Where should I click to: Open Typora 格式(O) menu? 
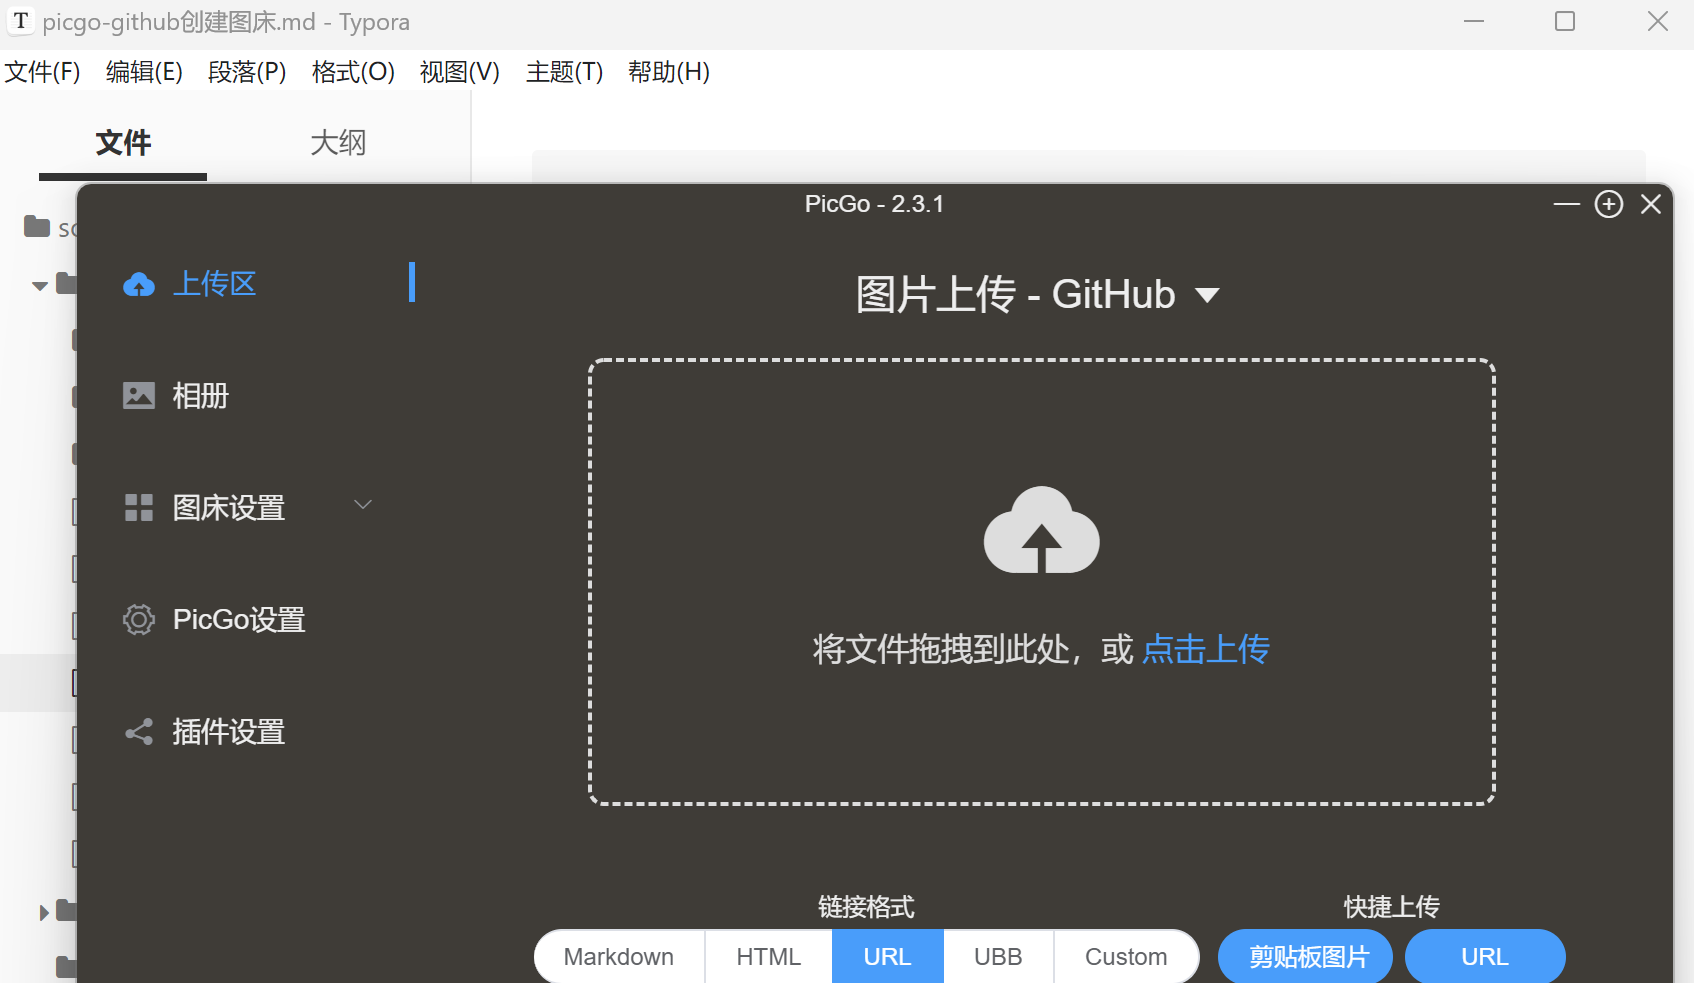coord(353,72)
